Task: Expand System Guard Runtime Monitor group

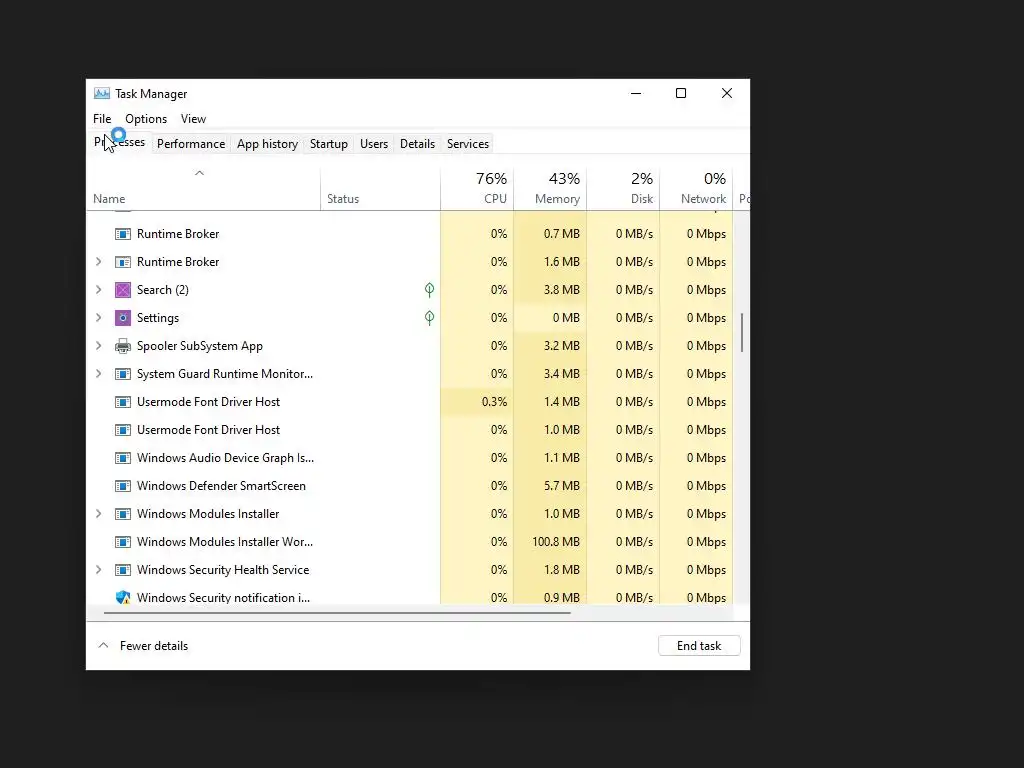Action: click(x=99, y=374)
